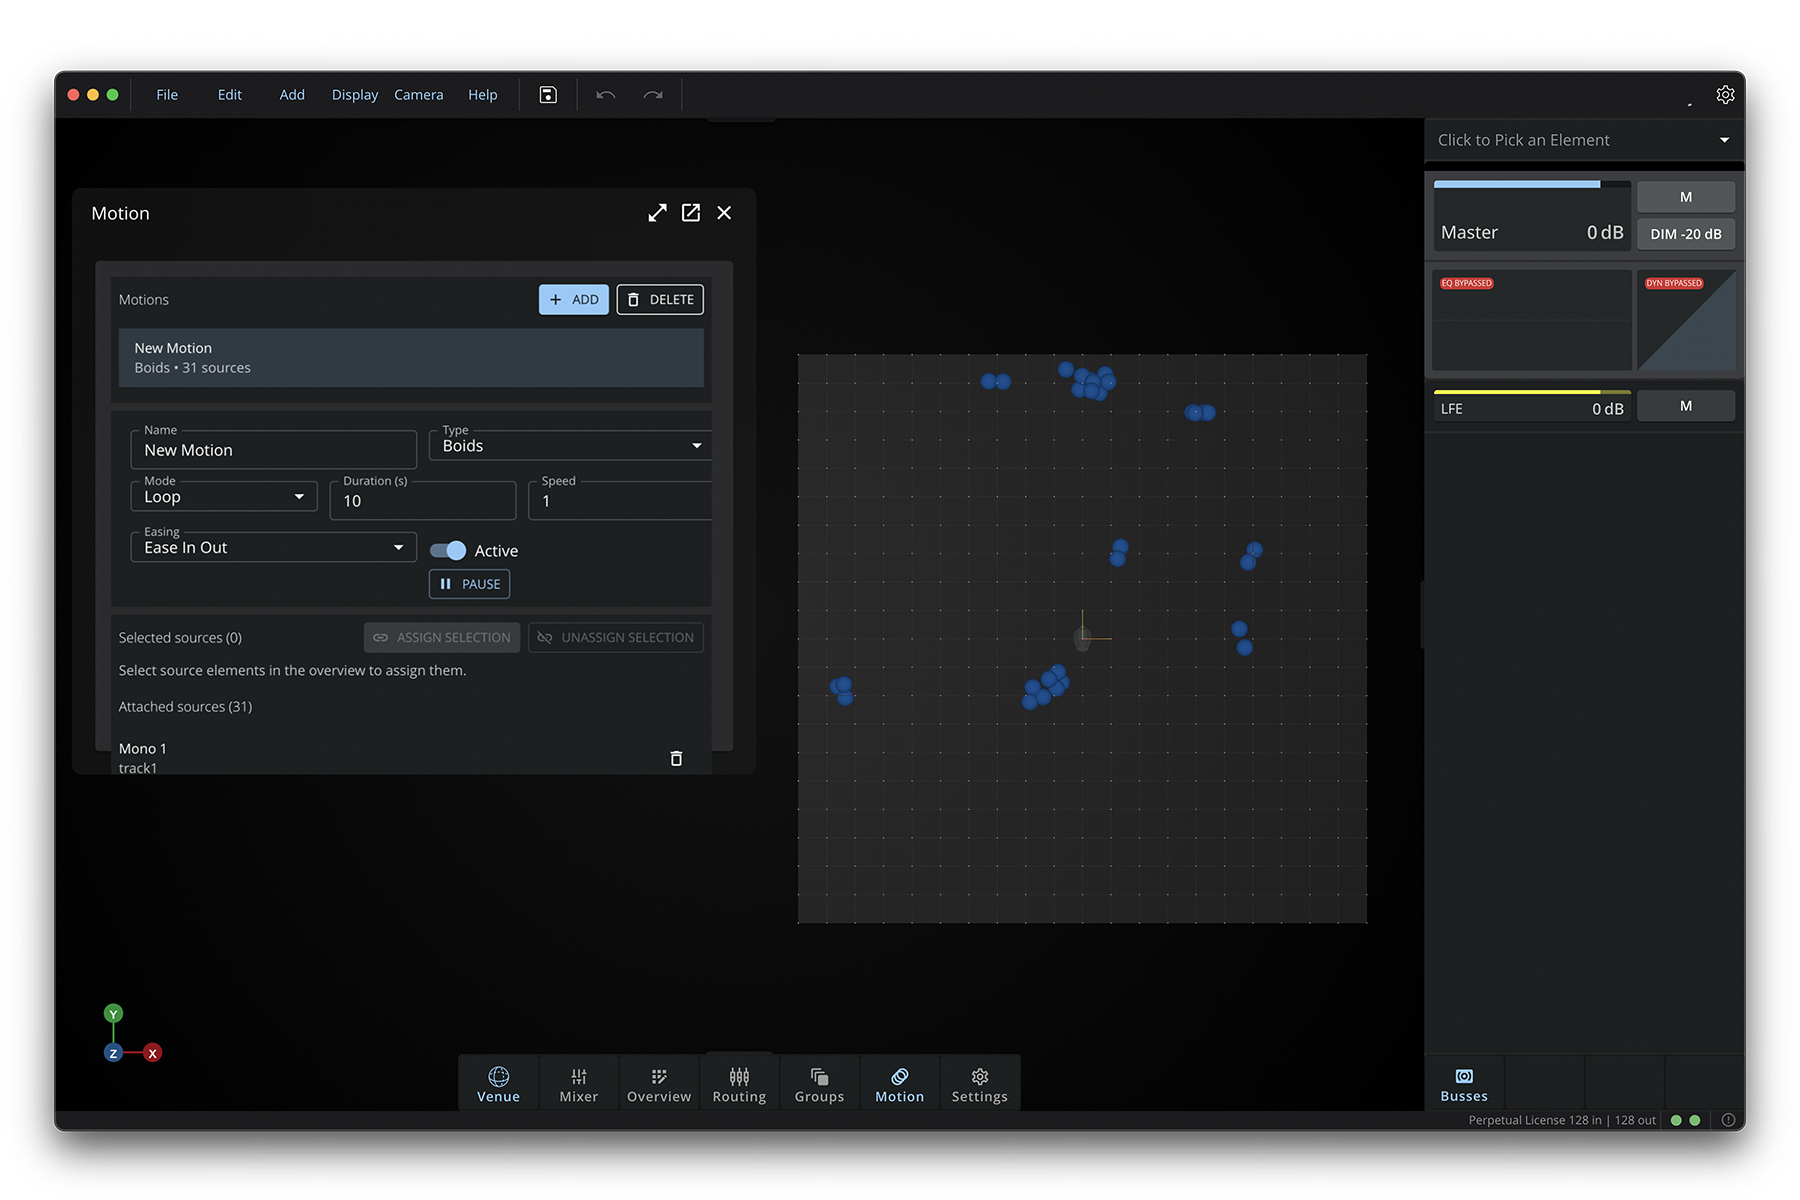Expand the Easing dropdown
The height and width of the screenshot is (1200, 1800).
[x=273, y=548]
